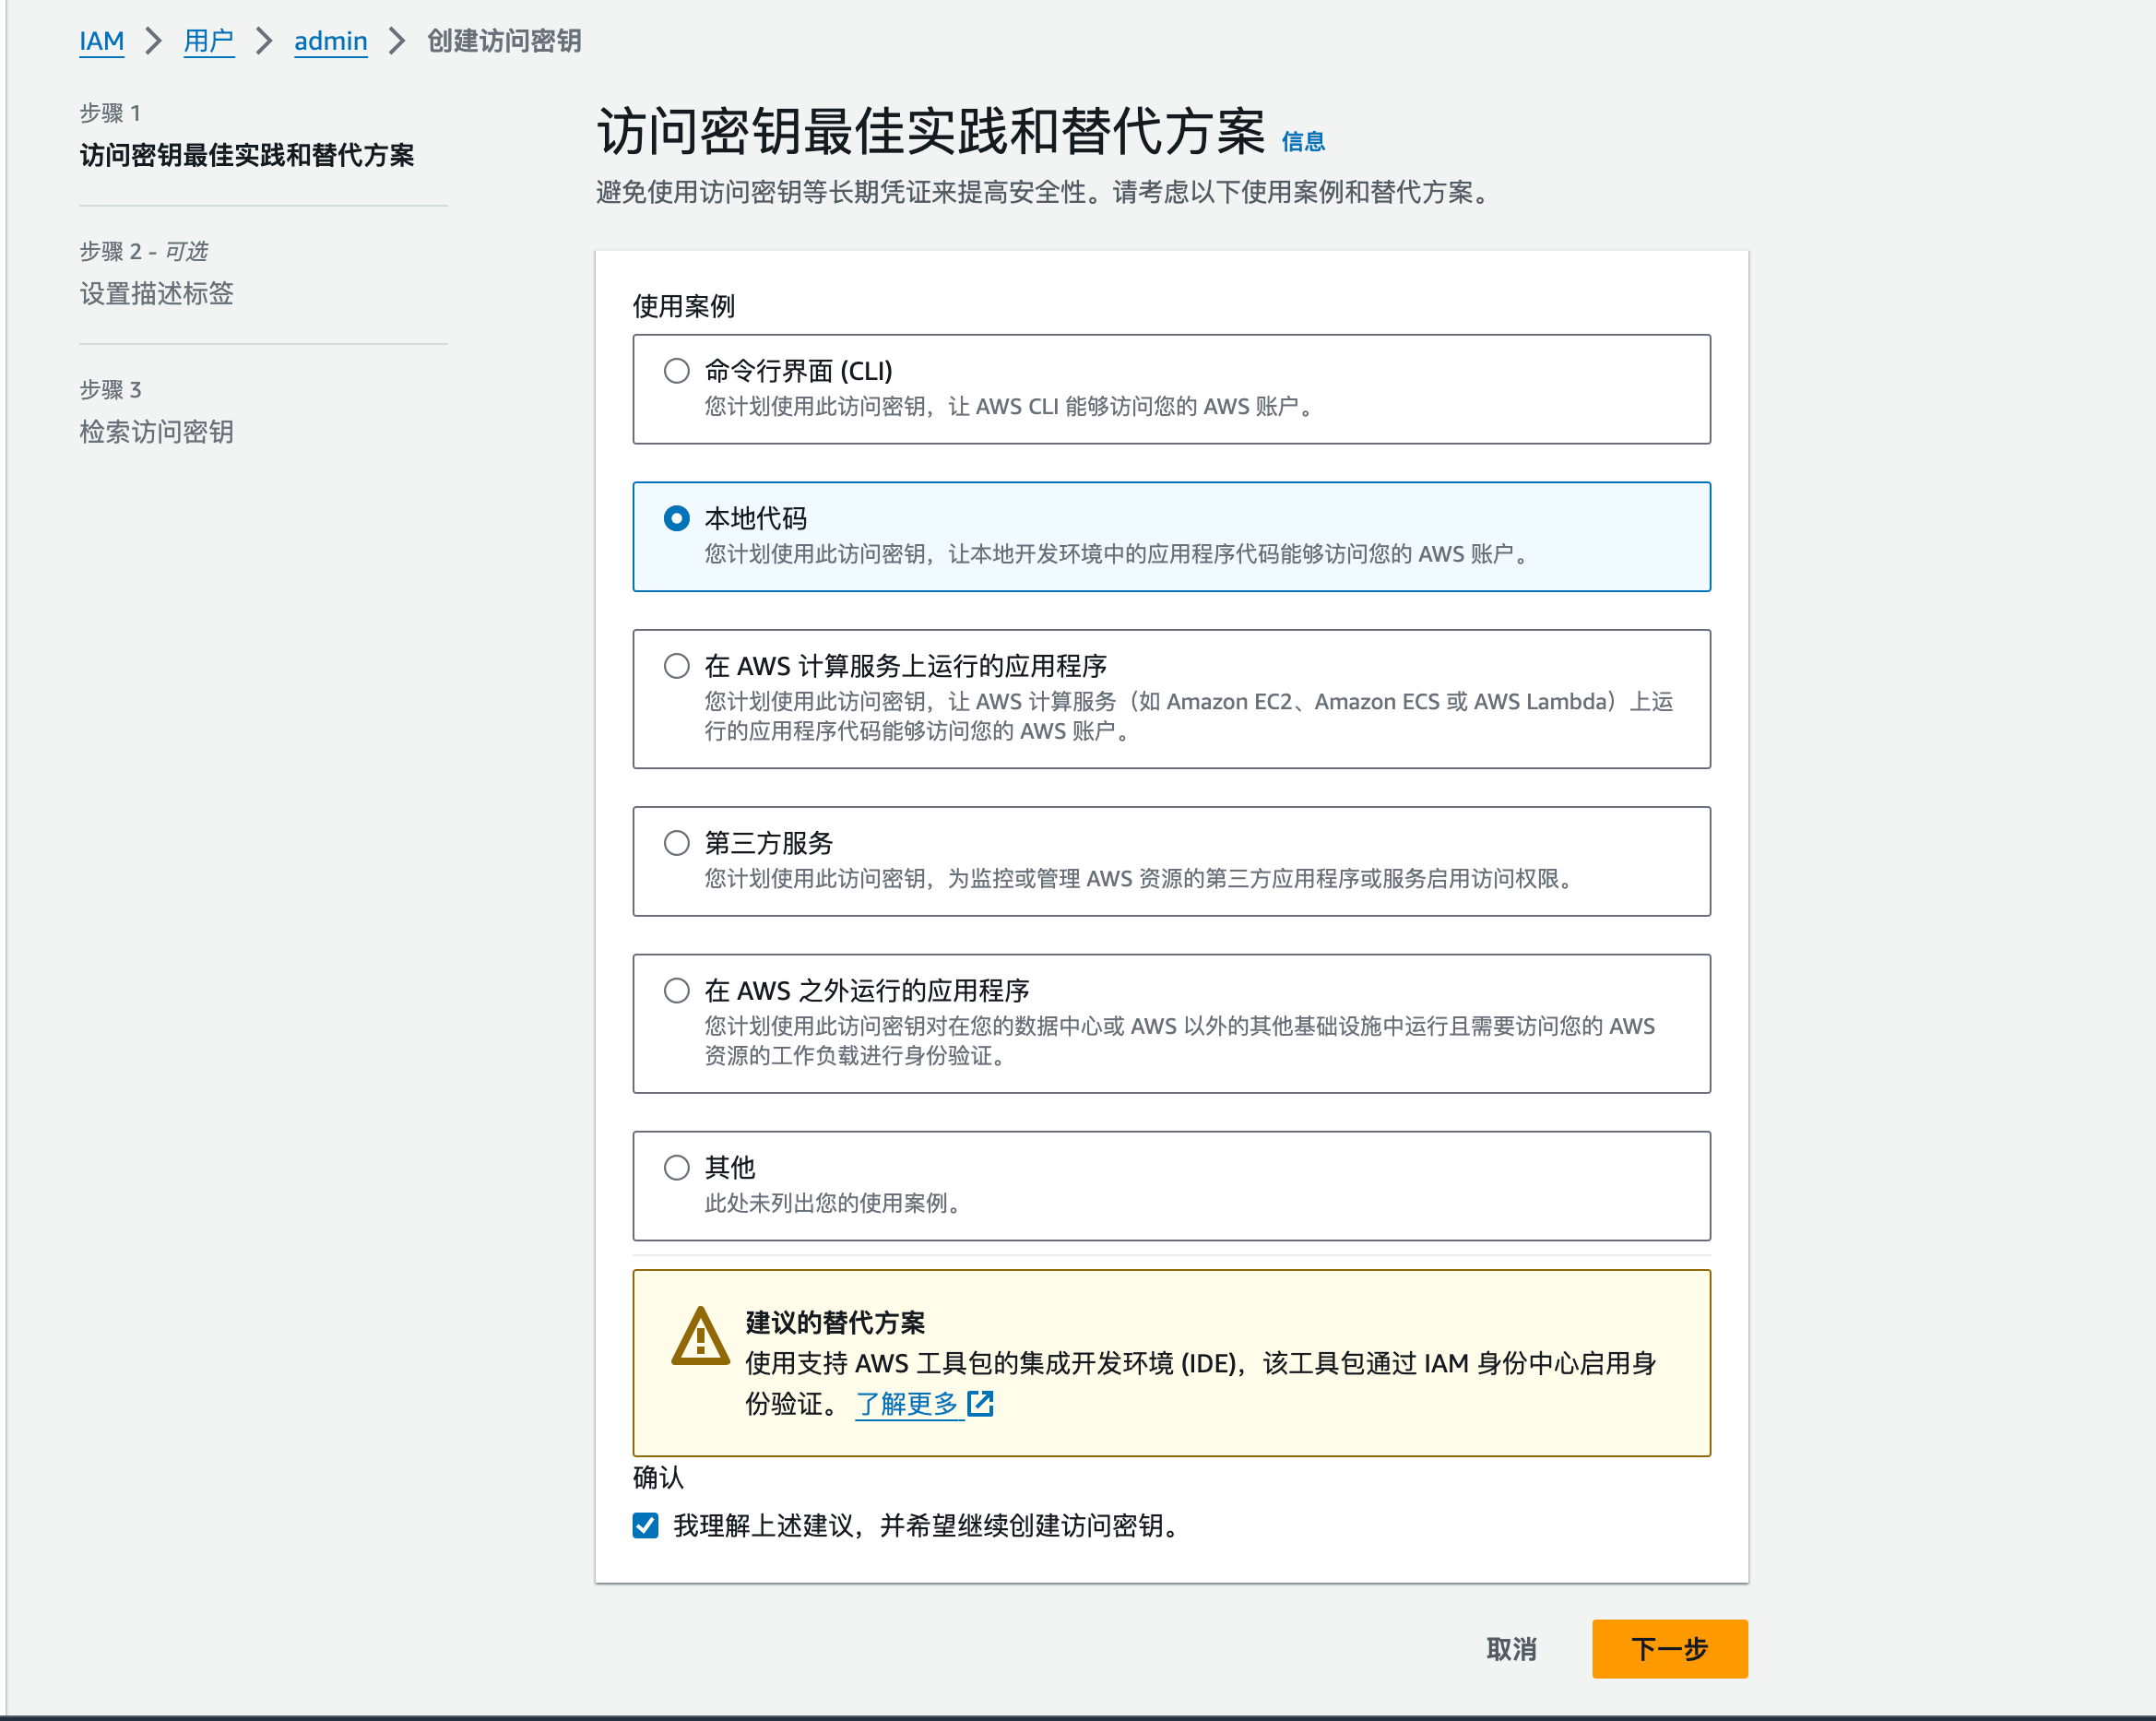
Task: Toggle 我理解上述建议 confirmation checkbox
Action: [646, 1525]
